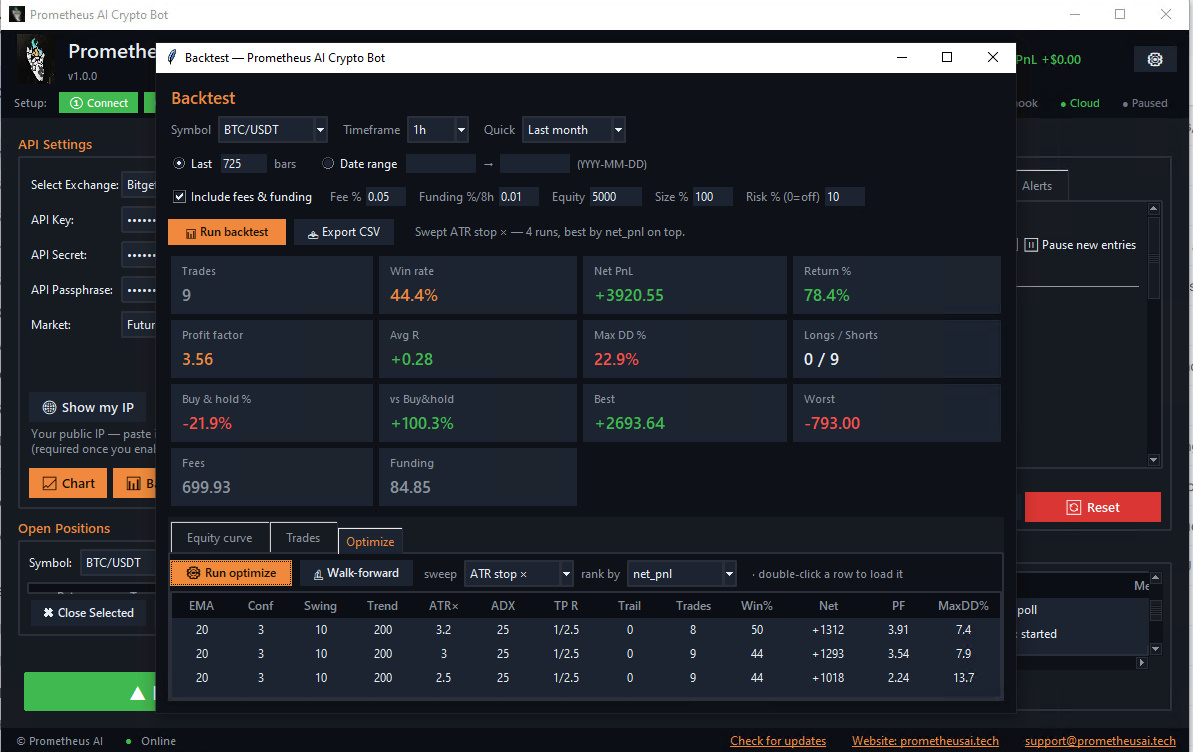Viewport: 1193px width, 752px height.
Task: Click the Net column header
Action: (829, 606)
